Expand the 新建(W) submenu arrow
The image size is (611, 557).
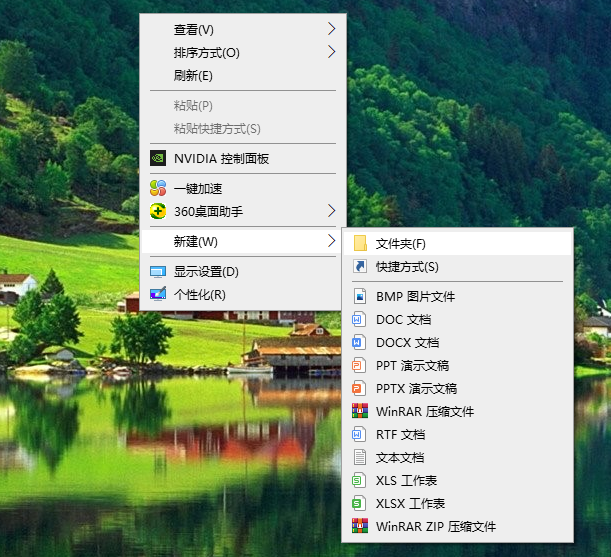(x=331, y=240)
